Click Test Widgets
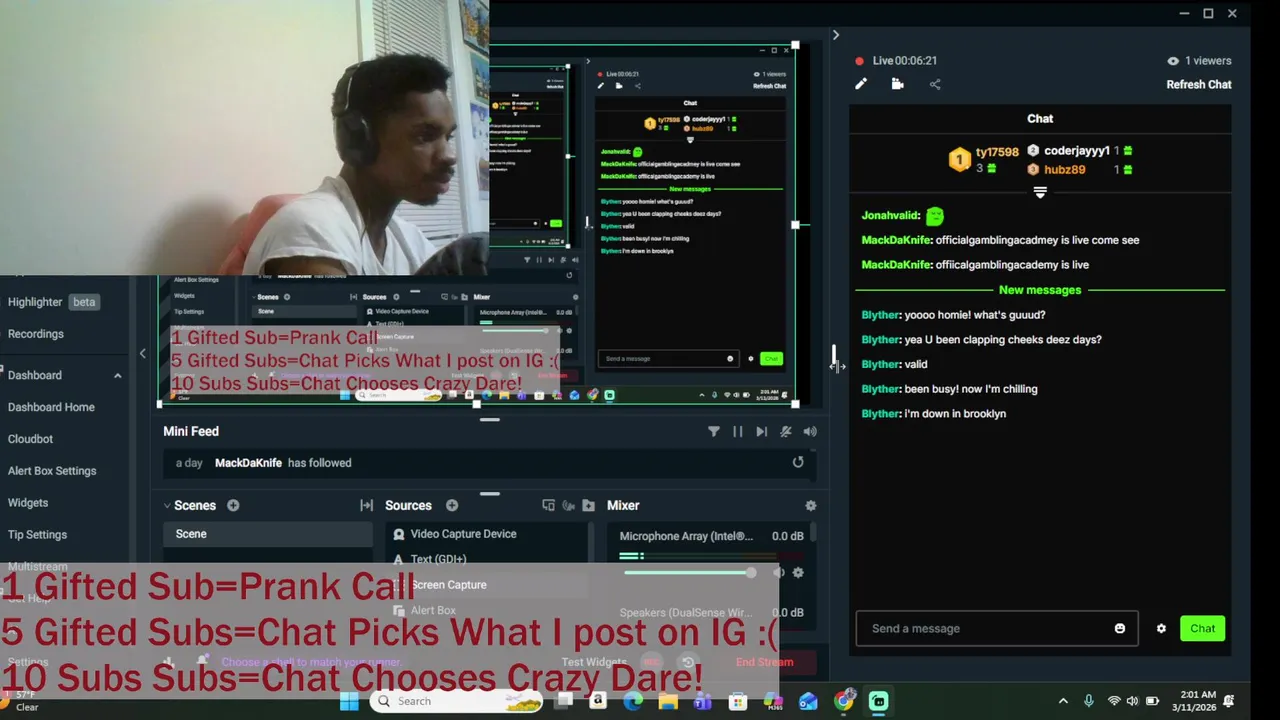1280x720 pixels. tap(594, 662)
